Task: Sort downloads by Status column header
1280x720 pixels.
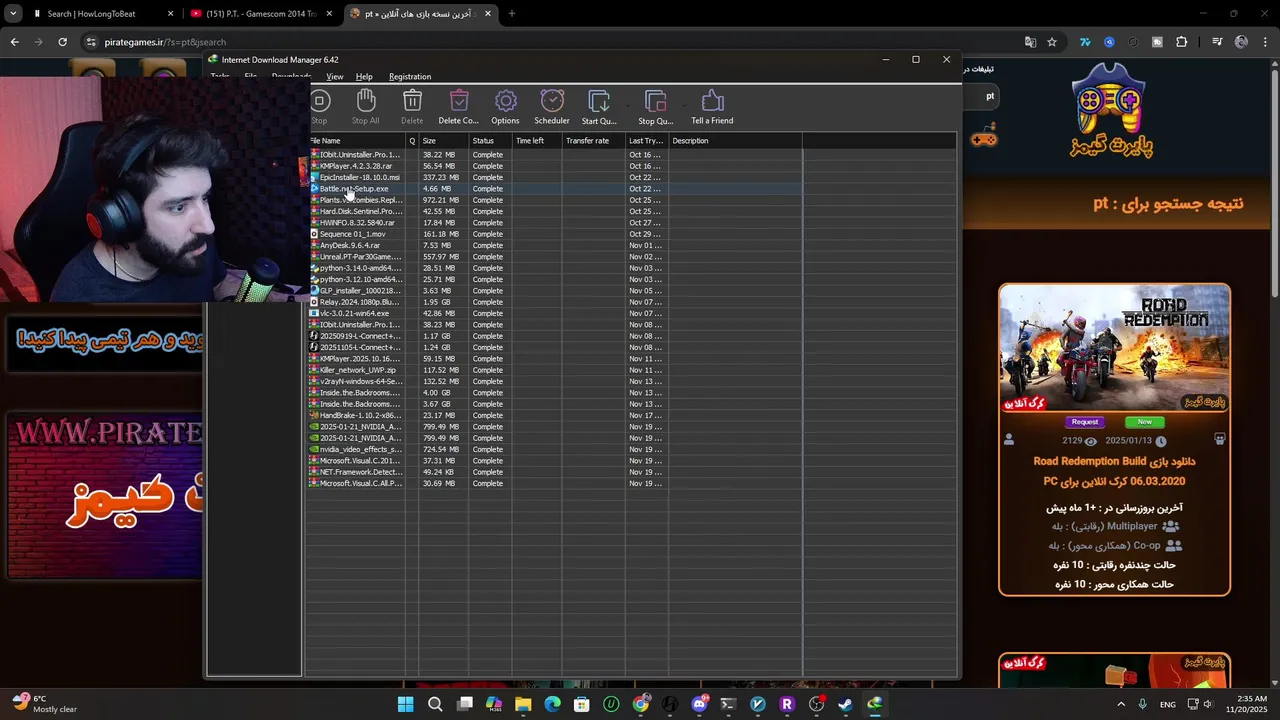Action: [x=490, y=141]
